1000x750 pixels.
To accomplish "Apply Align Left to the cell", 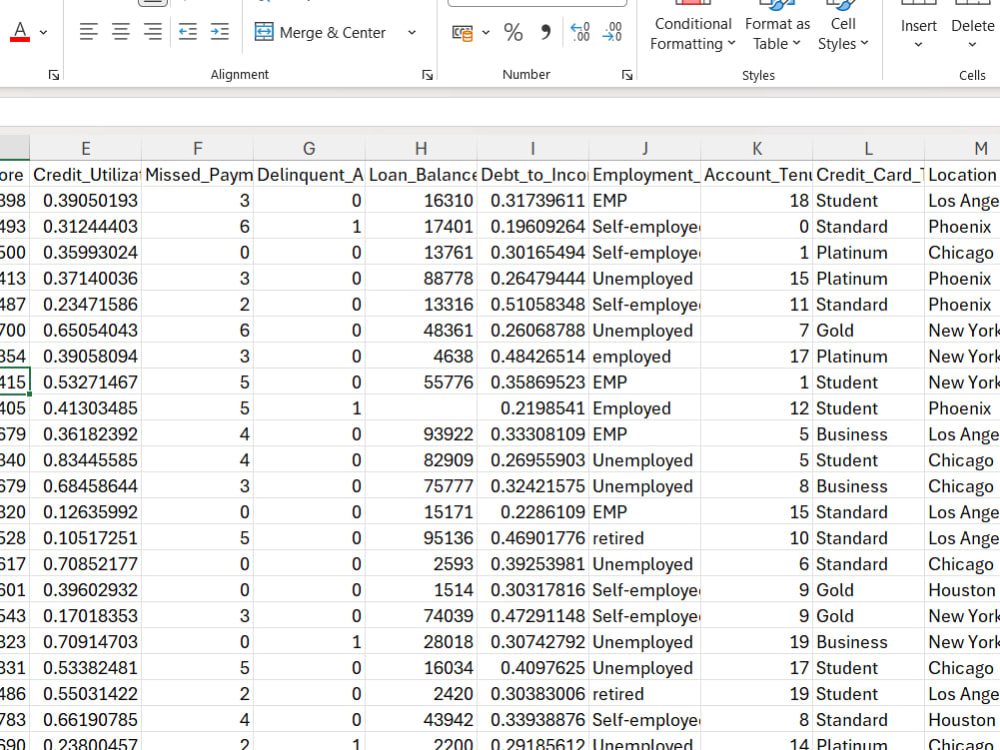I will (89, 31).
